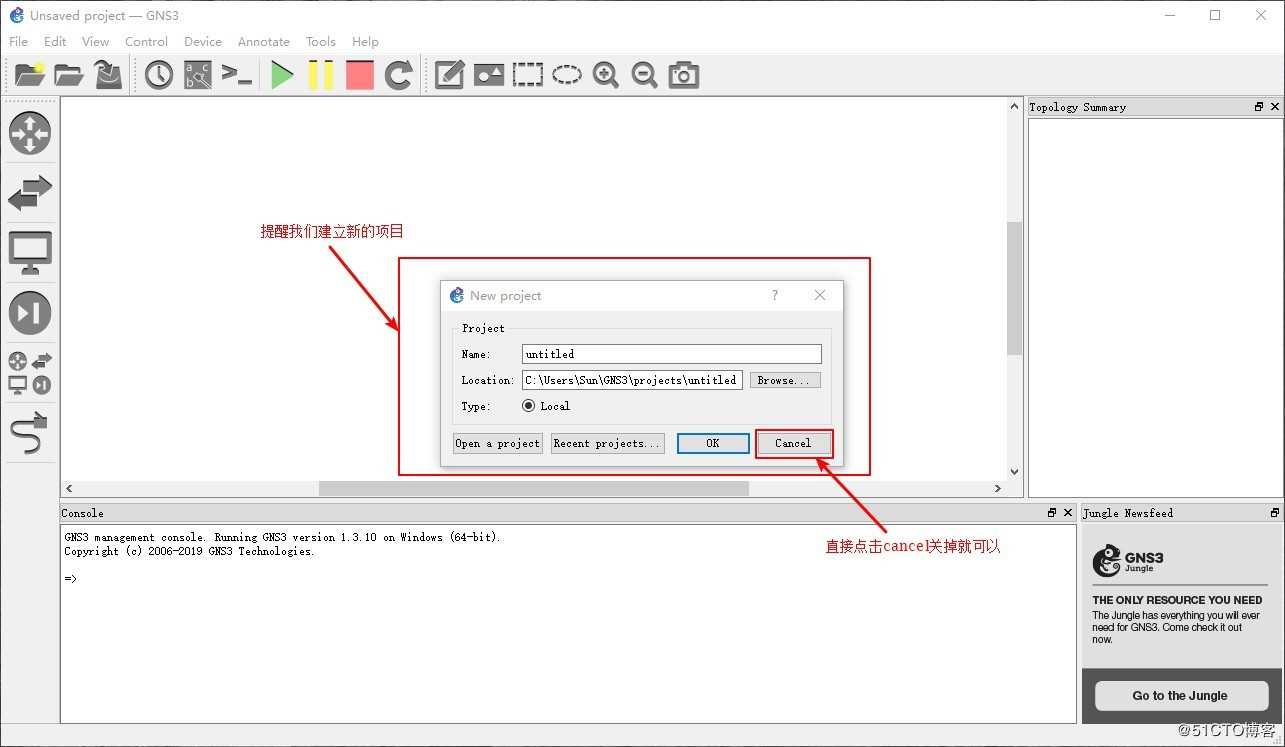This screenshot has width=1285, height=747.
Task: Open the Tools menu
Action: 320,41
